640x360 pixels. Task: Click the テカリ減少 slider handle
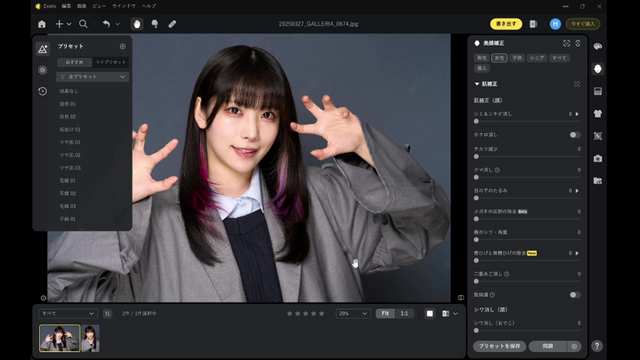tap(476, 156)
